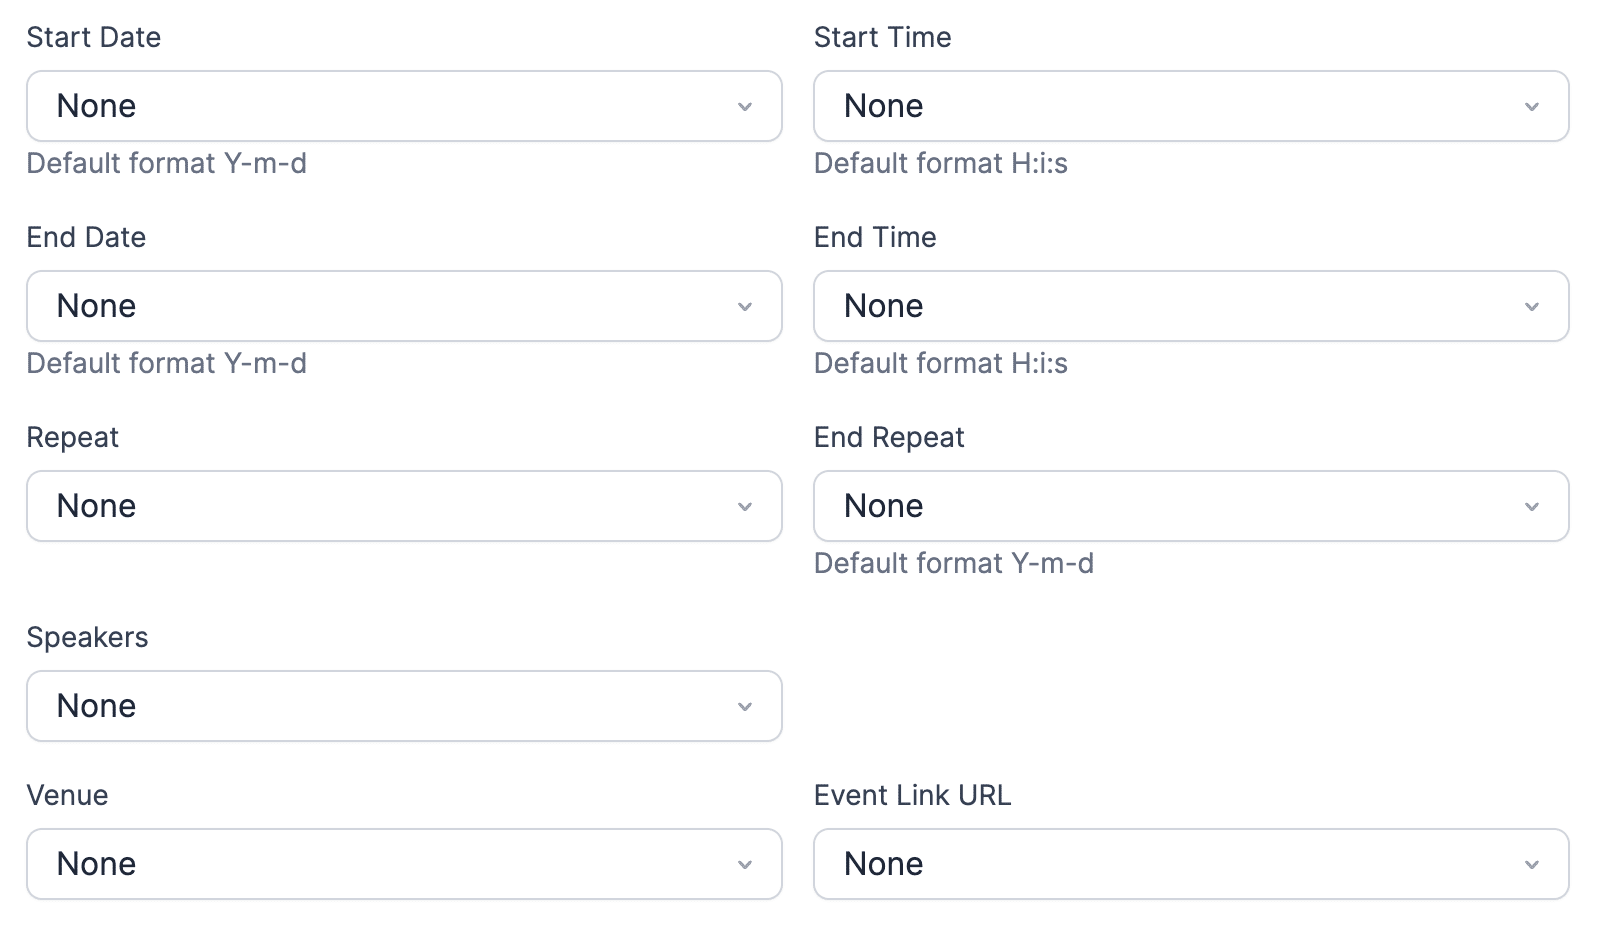This screenshot has height=928, width=1600.
Task: Open the Start Time dropdown
Action: [1190, 106]
